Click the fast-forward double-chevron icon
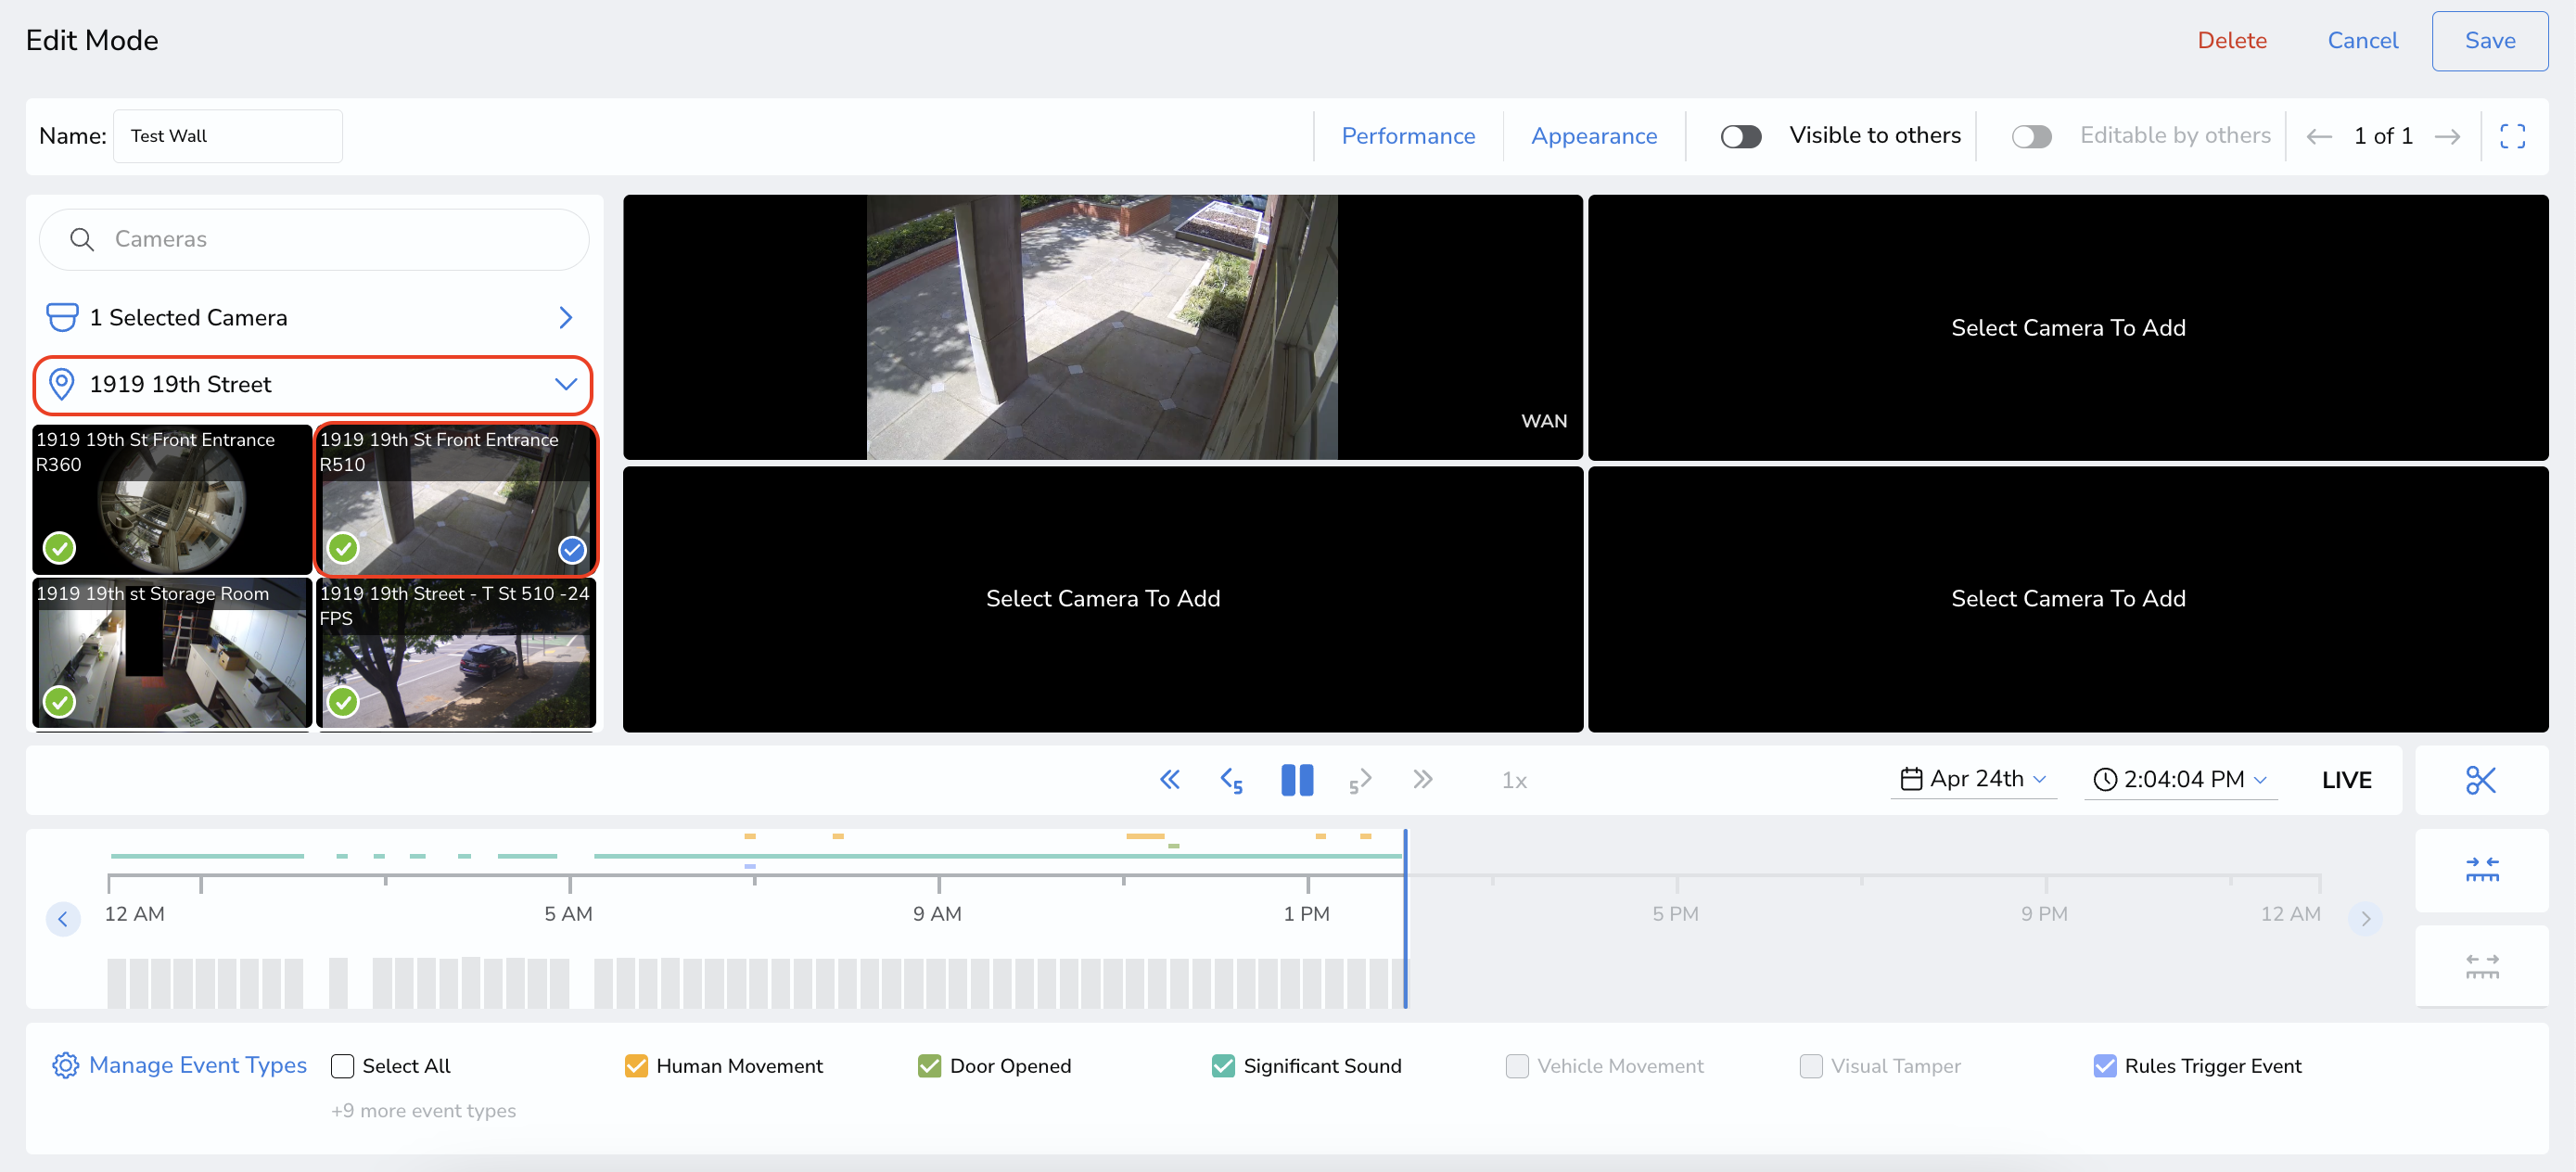Viewport: 2576px width, 1172px height. pyautogui.click(x=1423, y=779)
